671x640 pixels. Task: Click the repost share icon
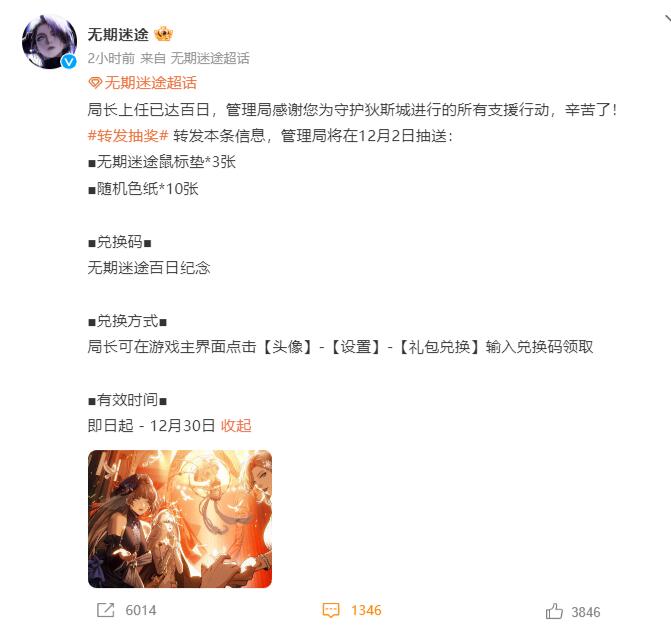106,610
